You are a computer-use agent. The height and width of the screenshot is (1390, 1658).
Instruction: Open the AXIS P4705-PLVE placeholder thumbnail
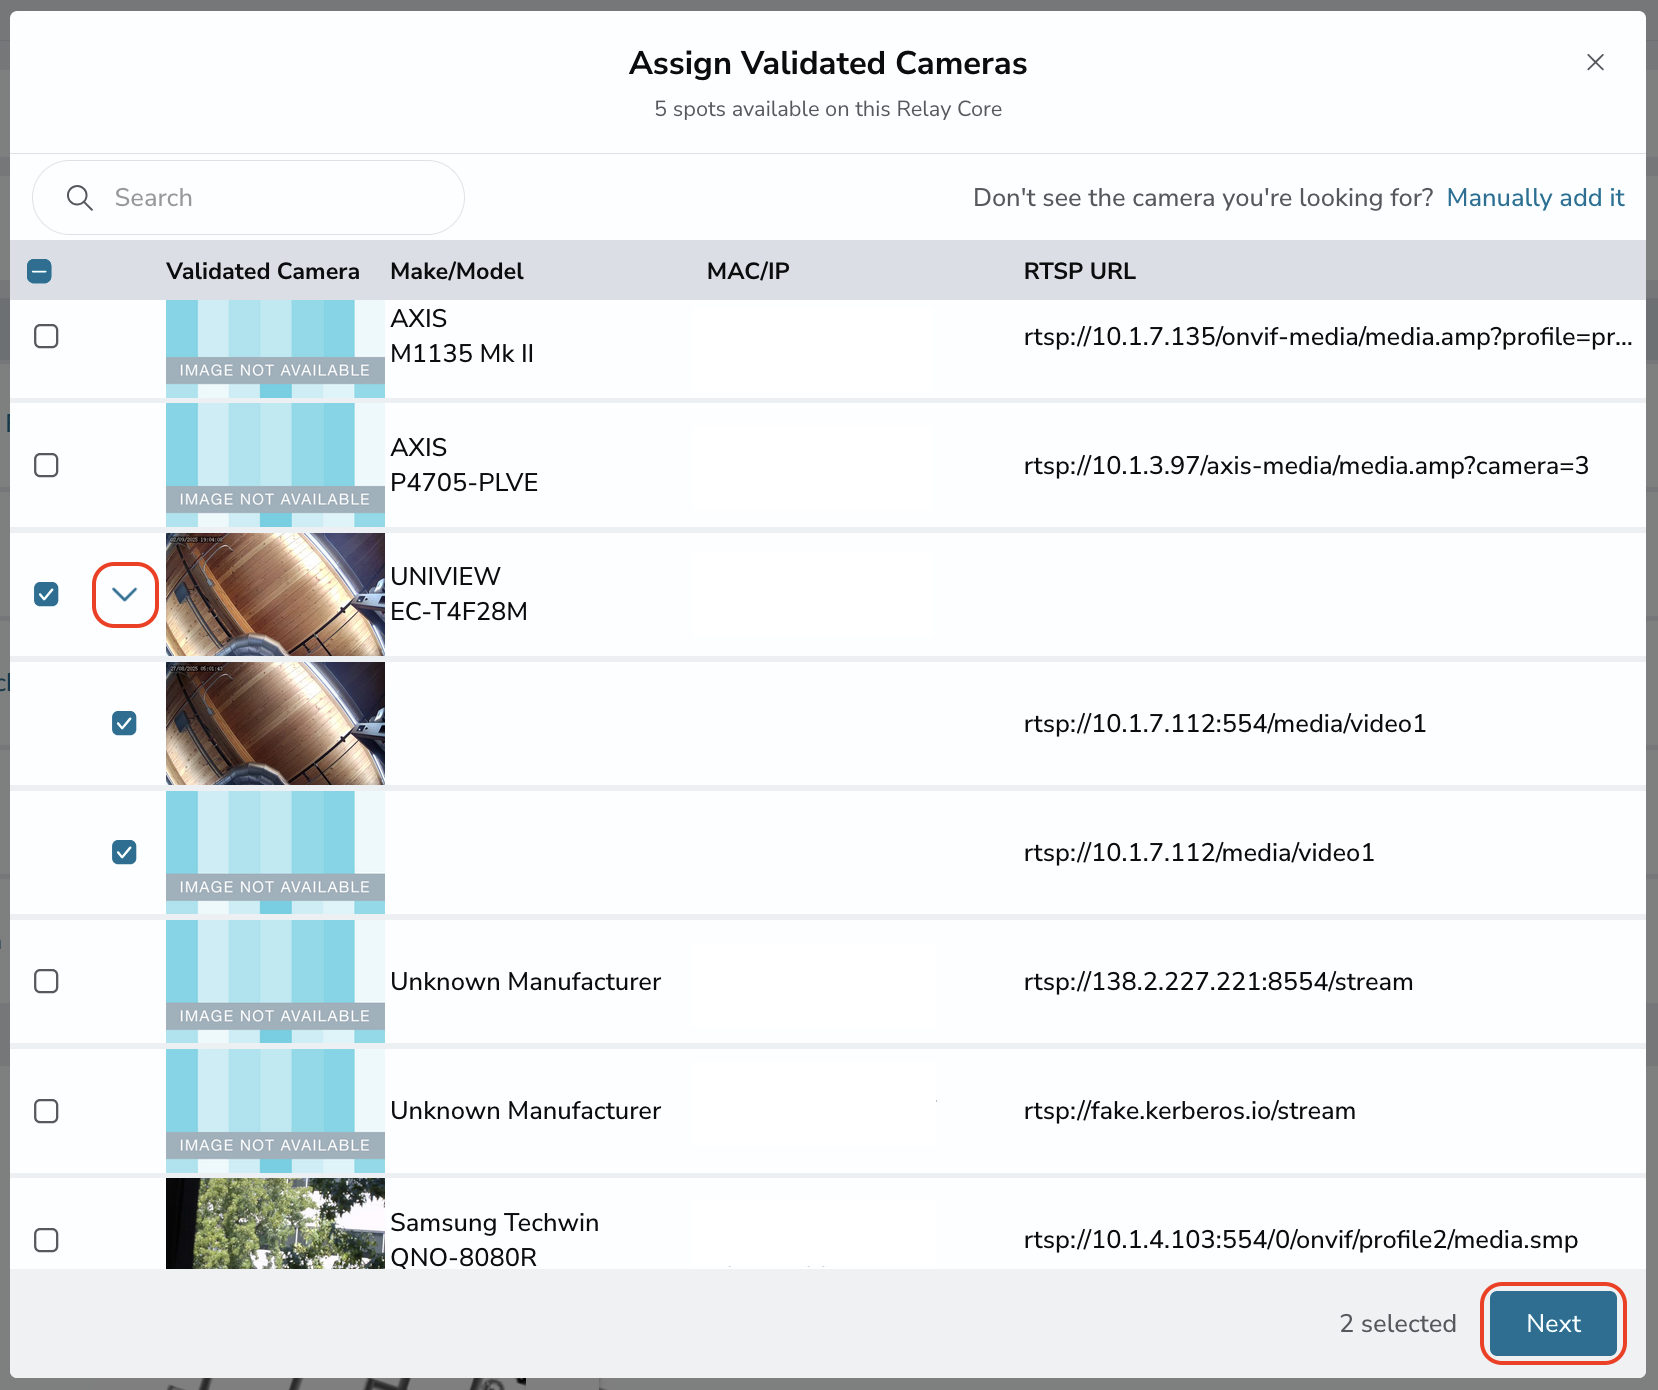click(x=275, y=465)
